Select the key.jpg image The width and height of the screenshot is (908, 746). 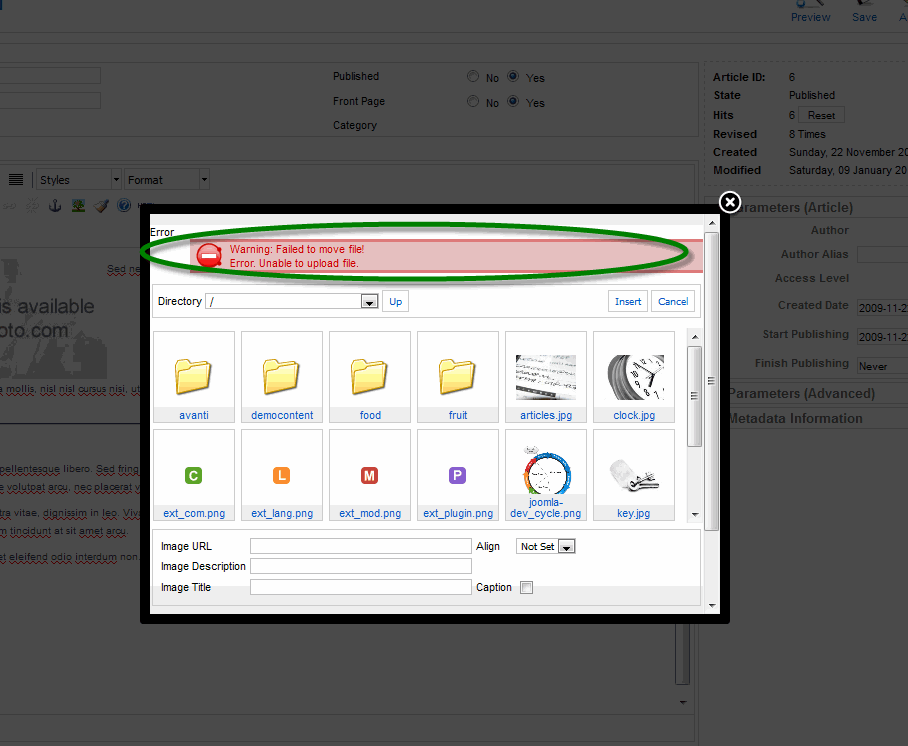pos(635,475)
